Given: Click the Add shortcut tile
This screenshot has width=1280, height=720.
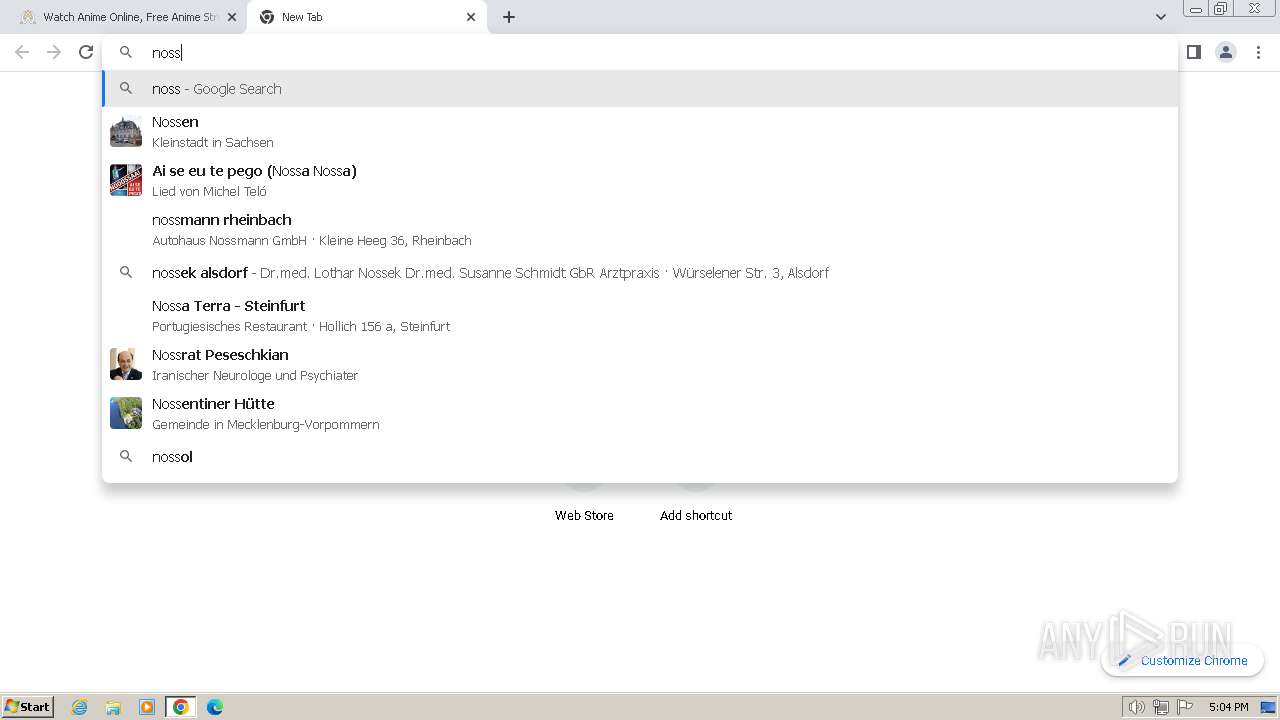Looking at the screenshot, I should pyautogui.click(x=696, y=515).
